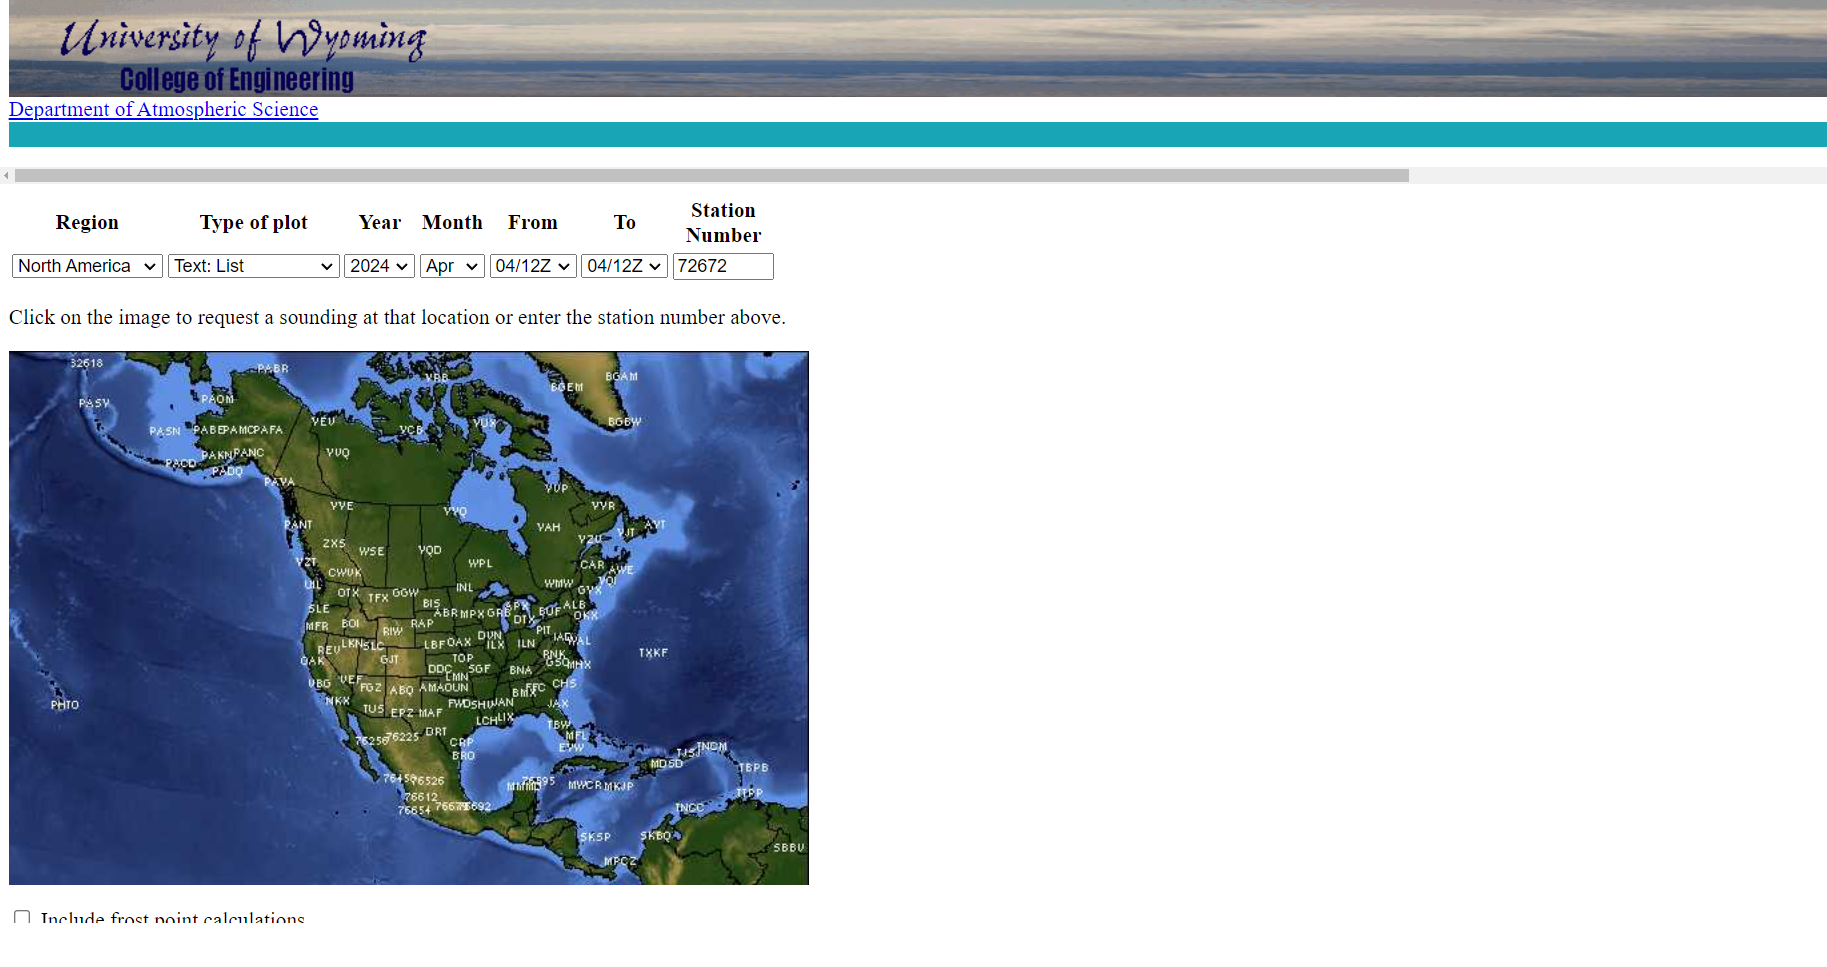The height and width of the screenshot is (967, 1827).
Task: Select station PHTO on the map
Action: click(x=65, y=705)
